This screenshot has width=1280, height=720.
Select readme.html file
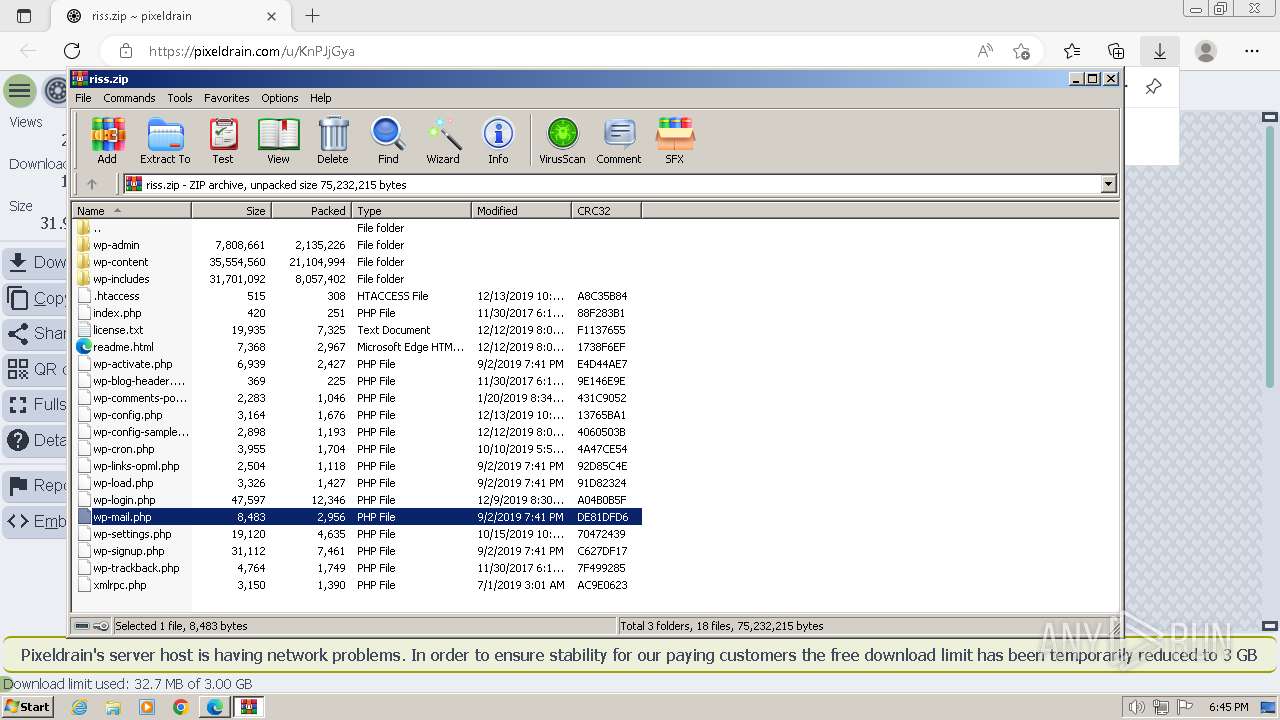[123, 347]
